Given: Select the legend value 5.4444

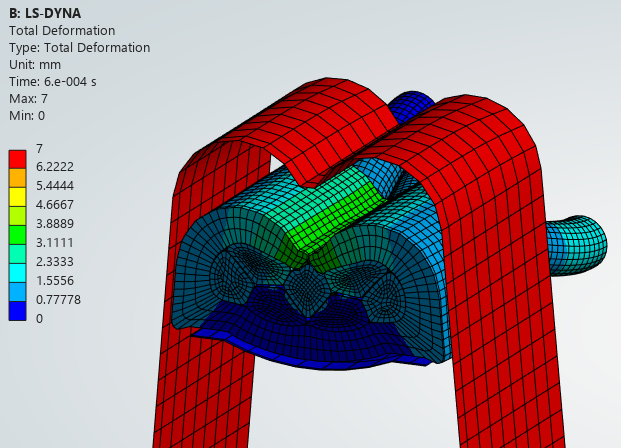Looking at the screenshot, I should click(x=55, y=186).
